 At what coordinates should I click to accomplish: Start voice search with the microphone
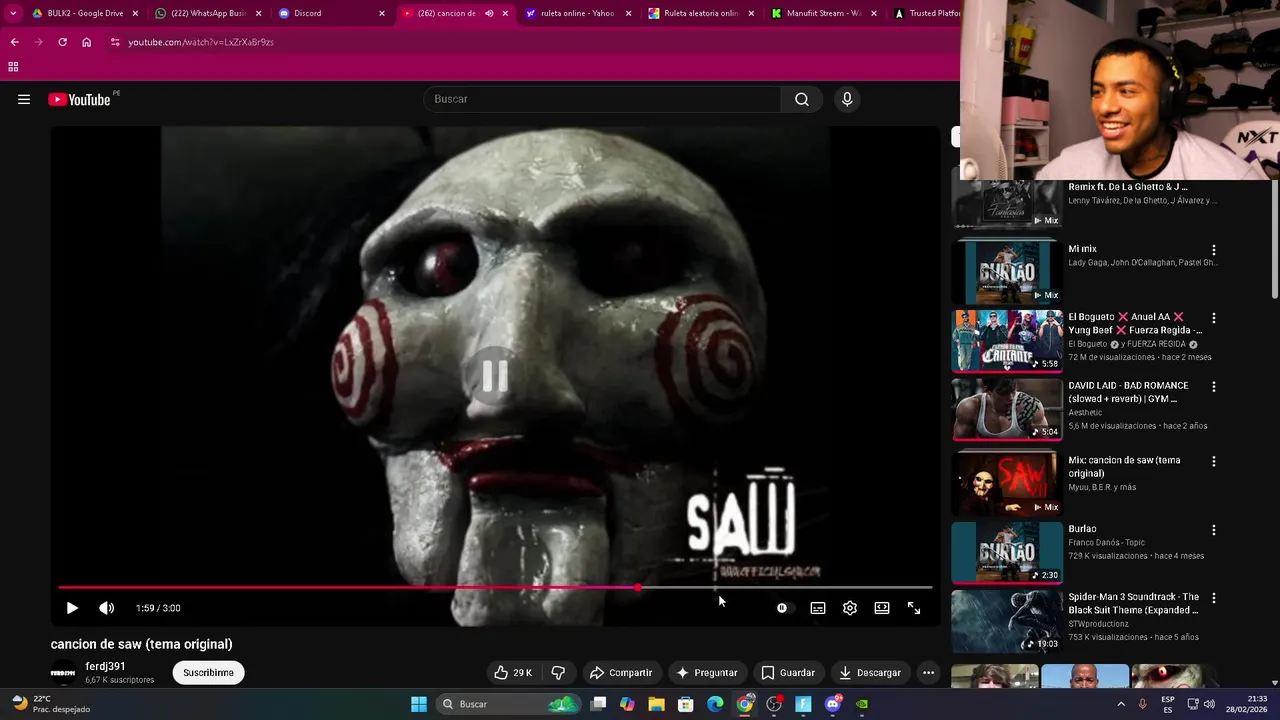click(847, 99)
